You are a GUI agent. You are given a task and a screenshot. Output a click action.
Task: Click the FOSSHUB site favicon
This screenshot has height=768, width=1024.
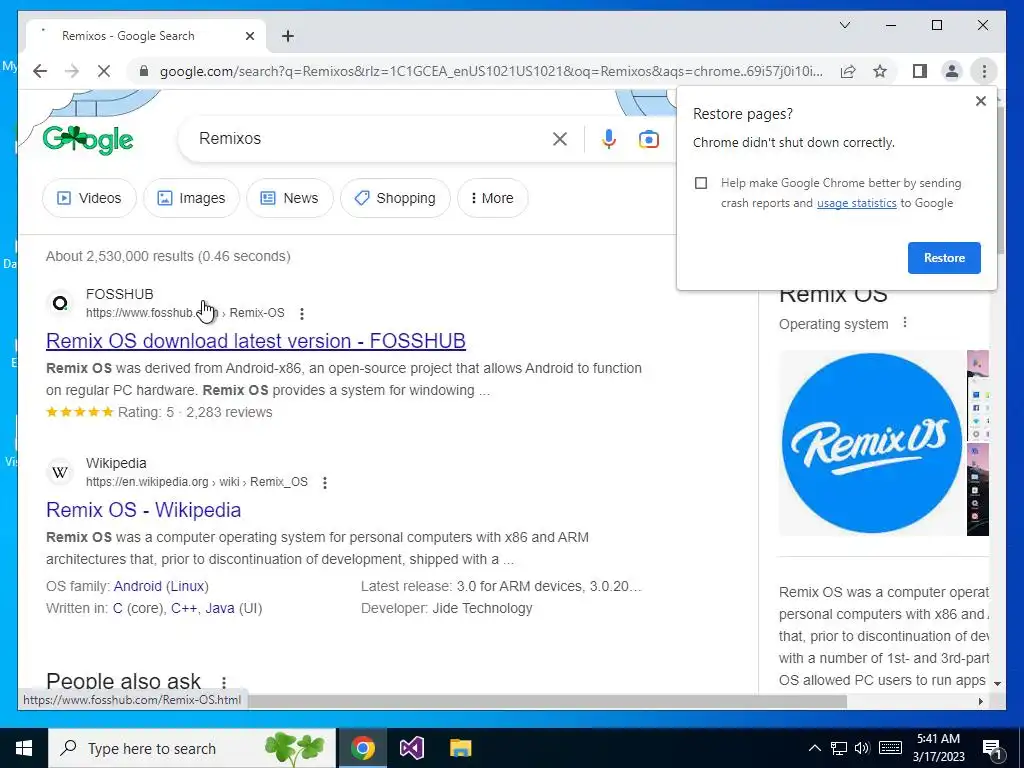(x=60, y=303)
